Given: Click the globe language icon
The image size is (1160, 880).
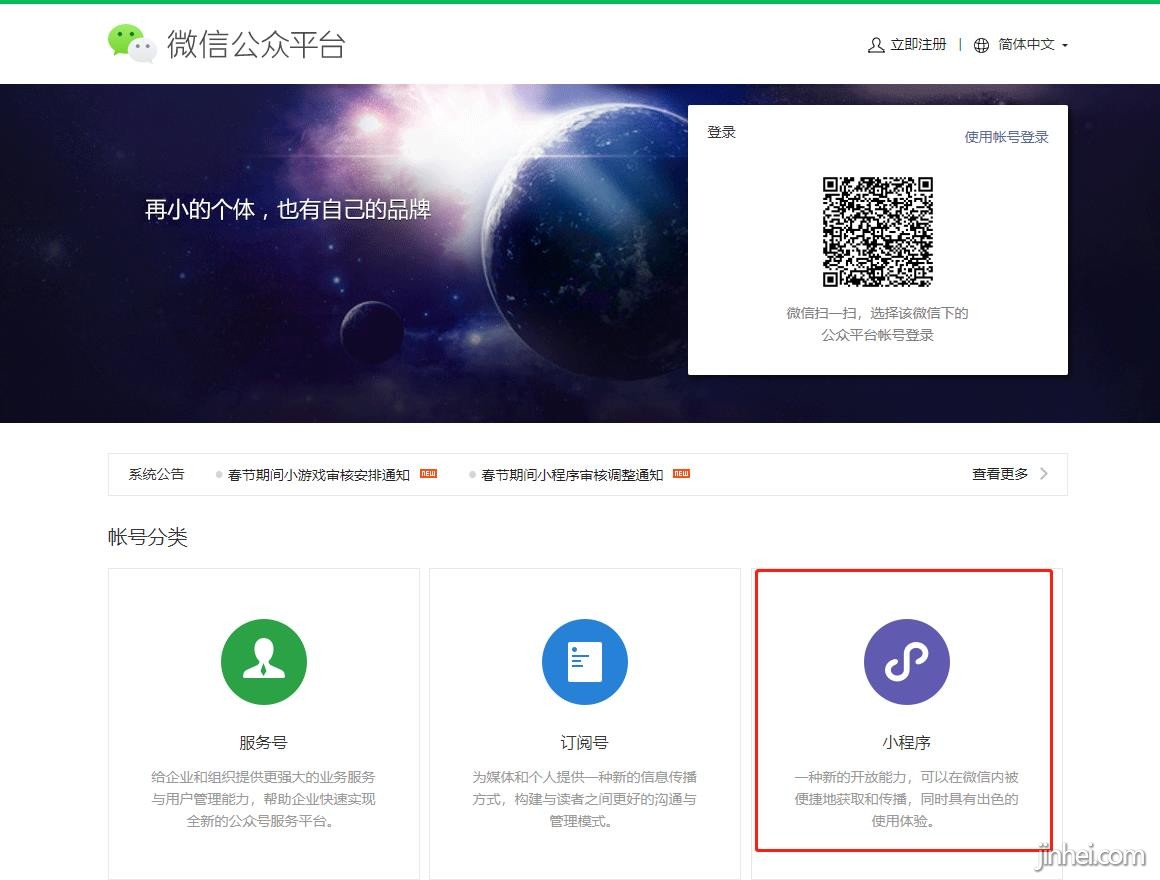Looking at the screenshot, I should (x=981, y=45).
